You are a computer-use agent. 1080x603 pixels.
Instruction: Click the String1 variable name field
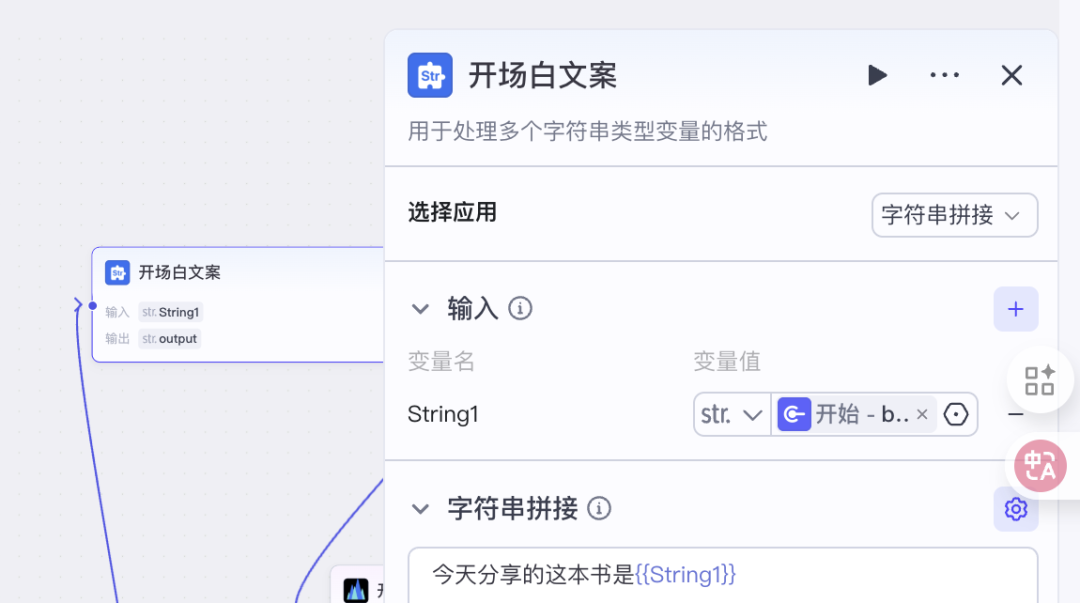pyautogui.click(x=444, y=414)
